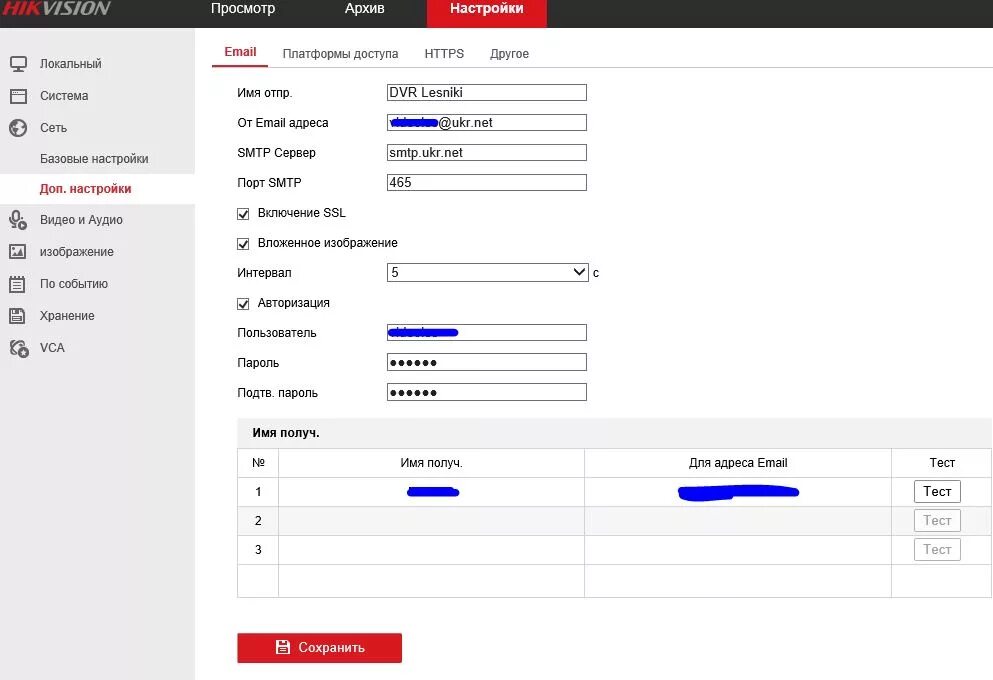993x680 pixels.
Task: Click the Пользователь input field
Action: click(x=486, y=332)
